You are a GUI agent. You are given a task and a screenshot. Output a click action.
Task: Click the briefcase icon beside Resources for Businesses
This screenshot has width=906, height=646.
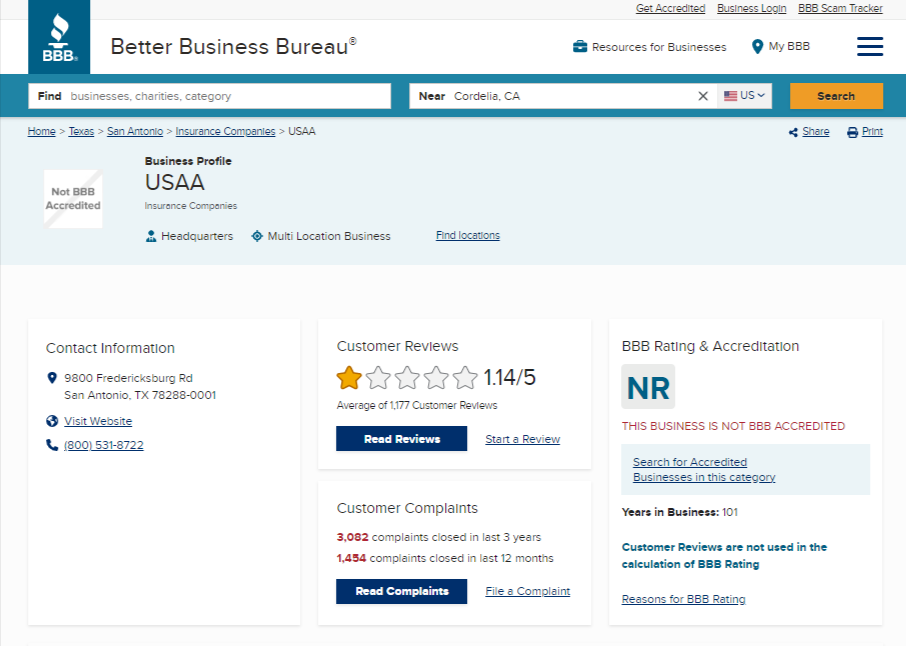pos(580,47)
